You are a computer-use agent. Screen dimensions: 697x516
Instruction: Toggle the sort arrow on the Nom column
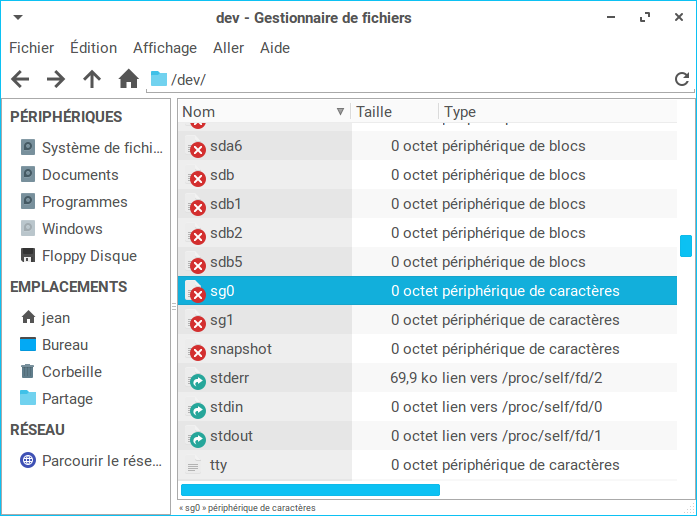pyautogui.click(x=341, y=112)
